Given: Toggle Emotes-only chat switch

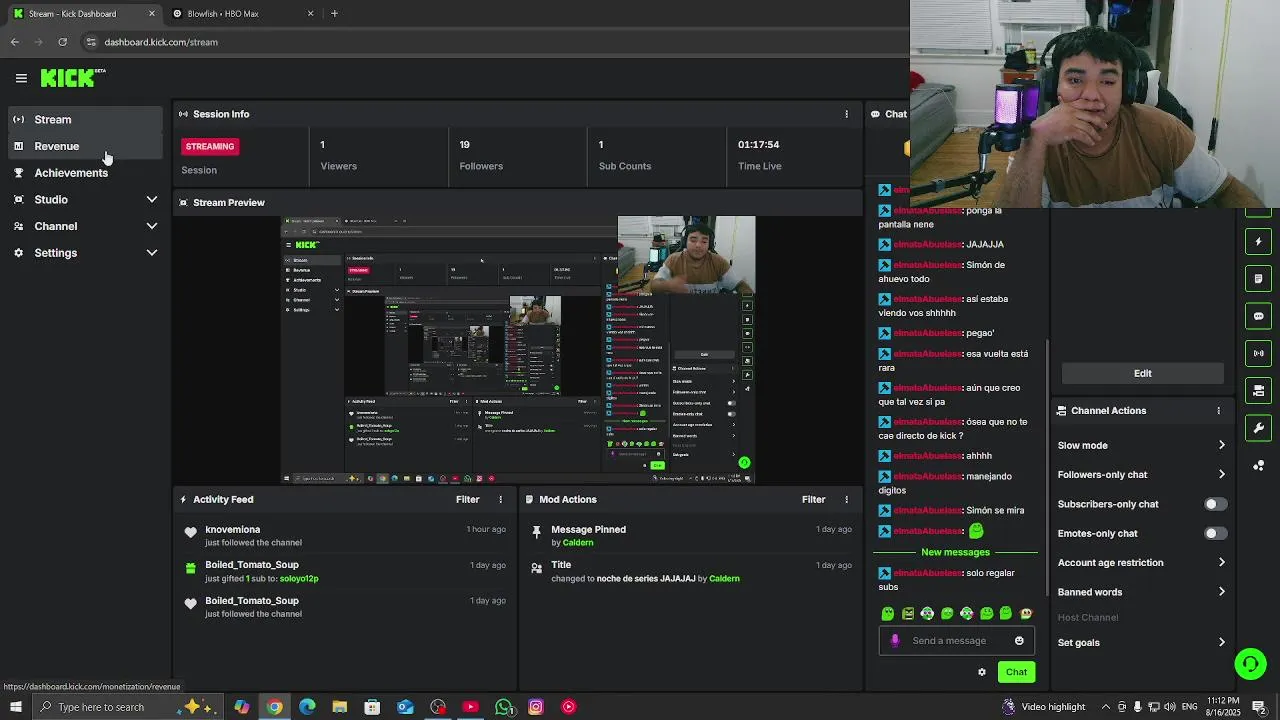Looking at the screenshot, I should 1215,533.
